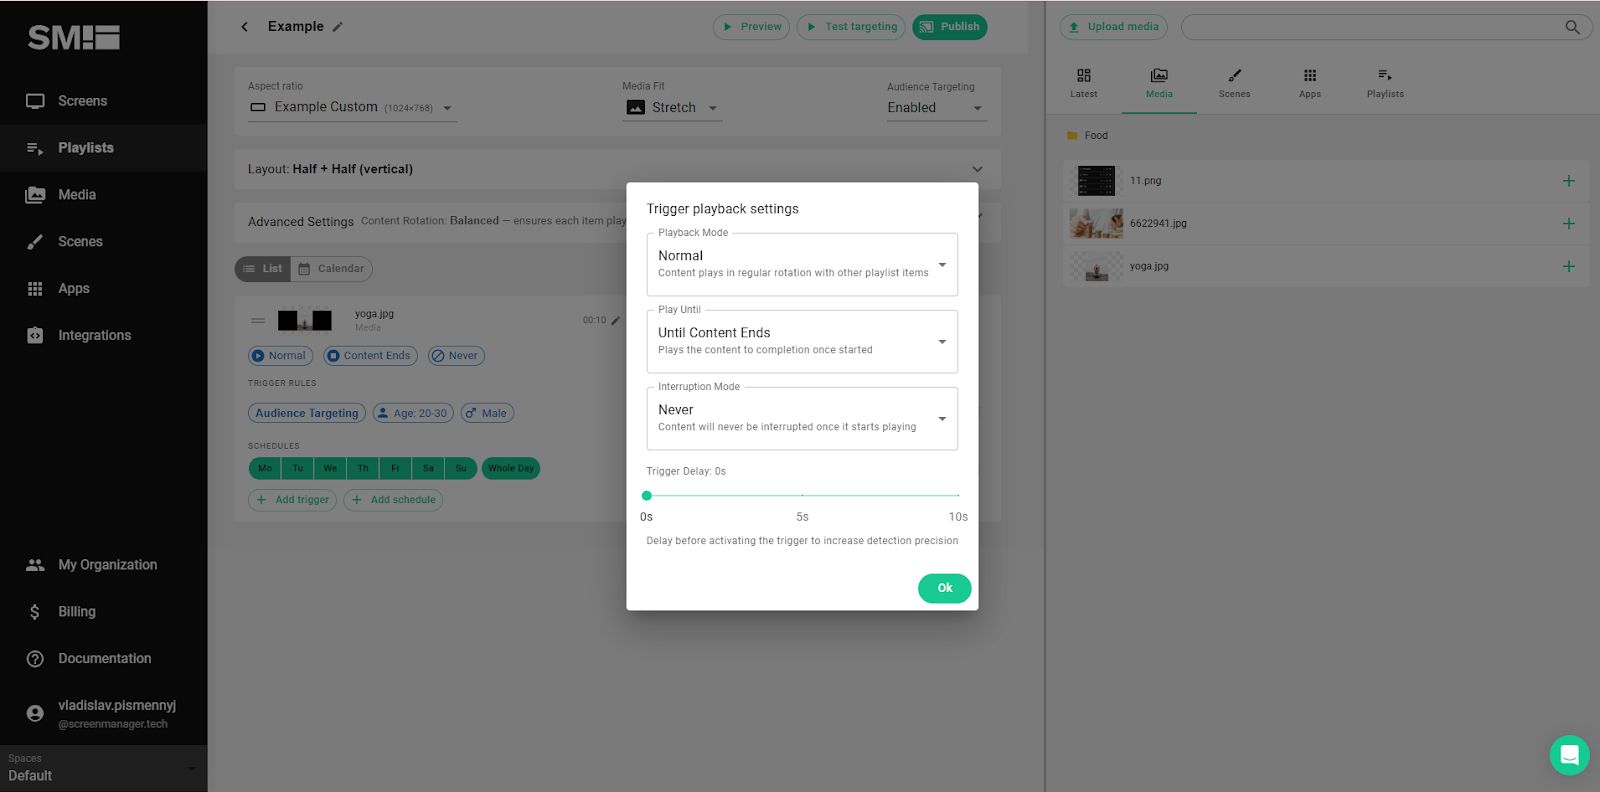Screen dimensions: 1600x792
Task: Open Scenes from the left sidebar
Action: (103, 242)
